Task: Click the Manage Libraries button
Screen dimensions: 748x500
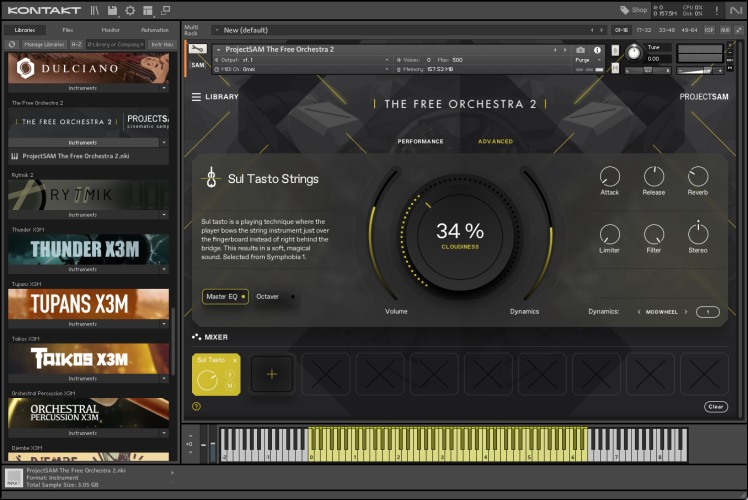Action: coord(45,44)
